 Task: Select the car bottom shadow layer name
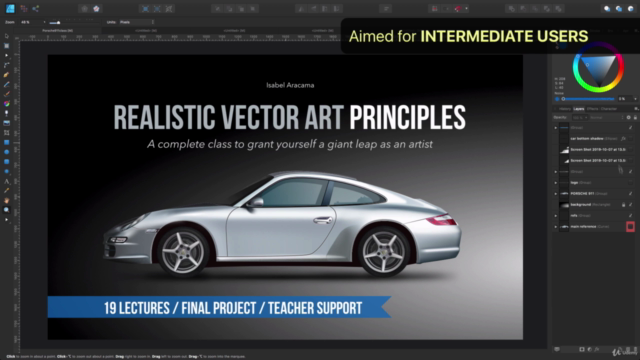(587, 139)
